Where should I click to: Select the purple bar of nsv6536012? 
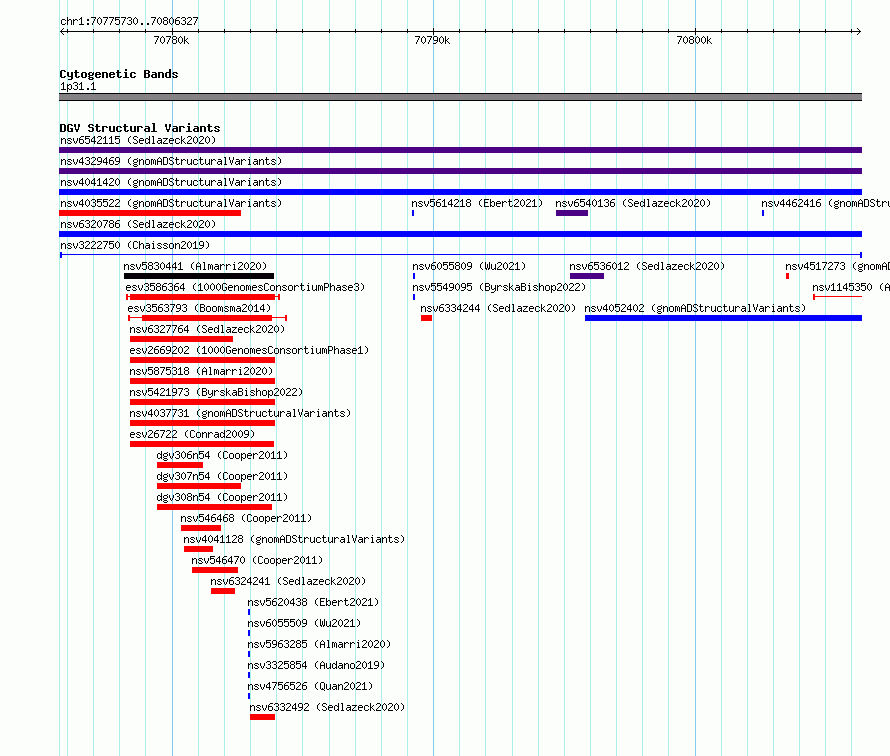pos(587,276)
